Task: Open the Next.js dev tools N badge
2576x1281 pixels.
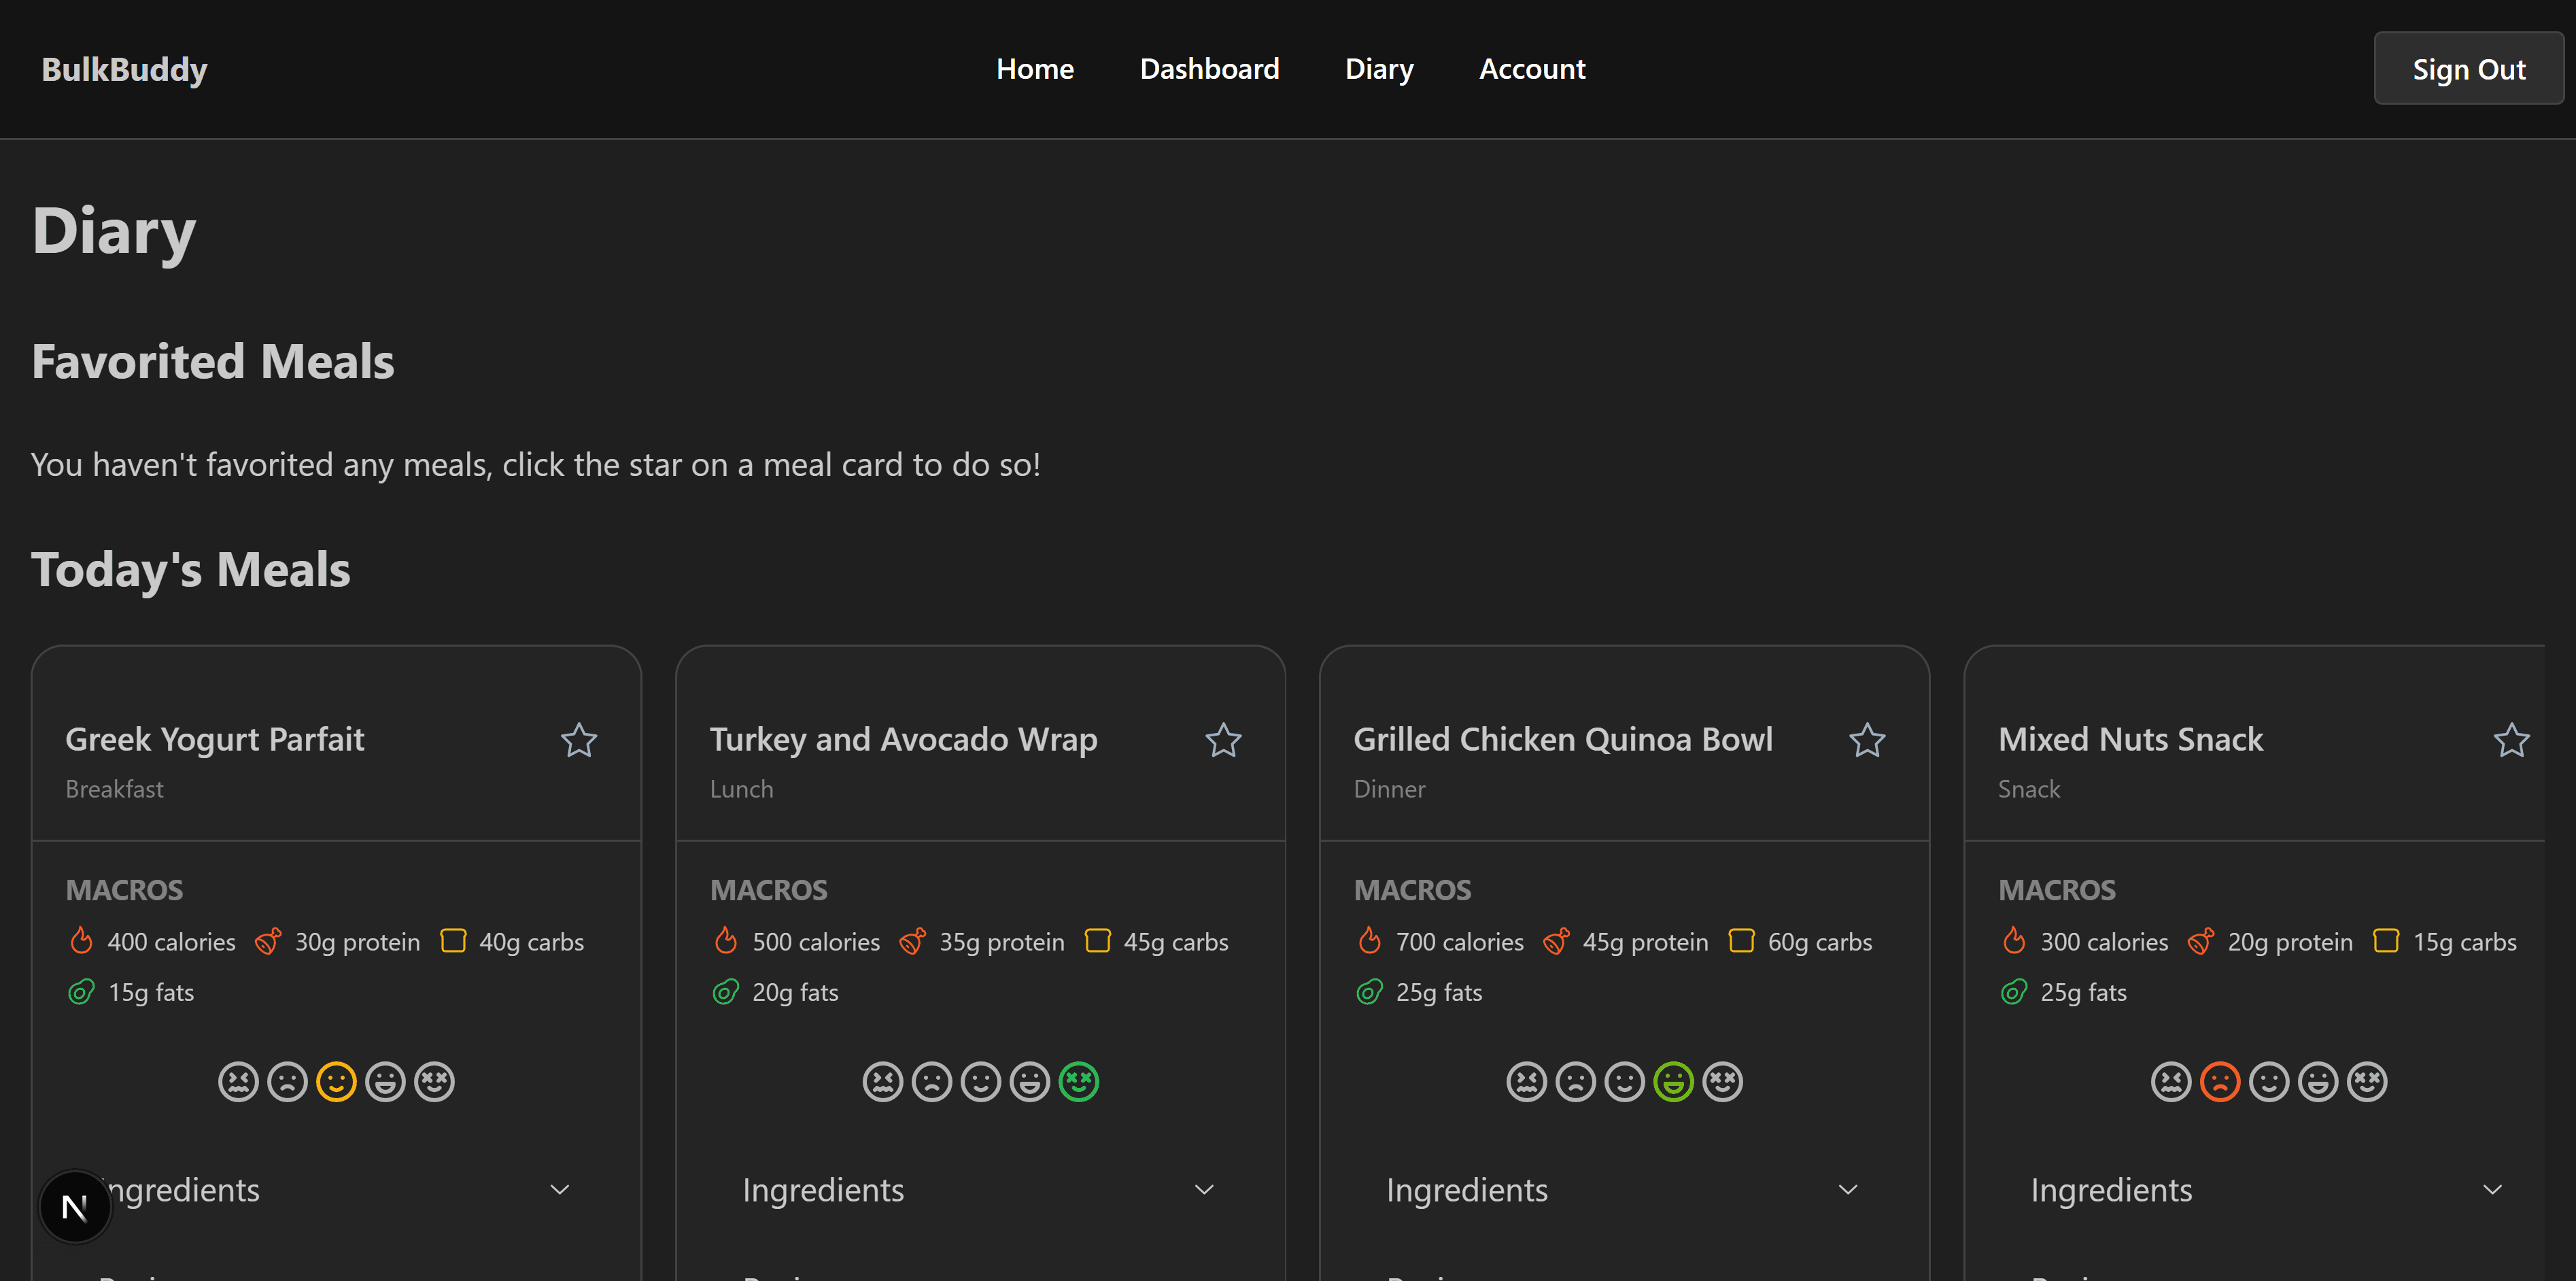Action: point(75,1207)
